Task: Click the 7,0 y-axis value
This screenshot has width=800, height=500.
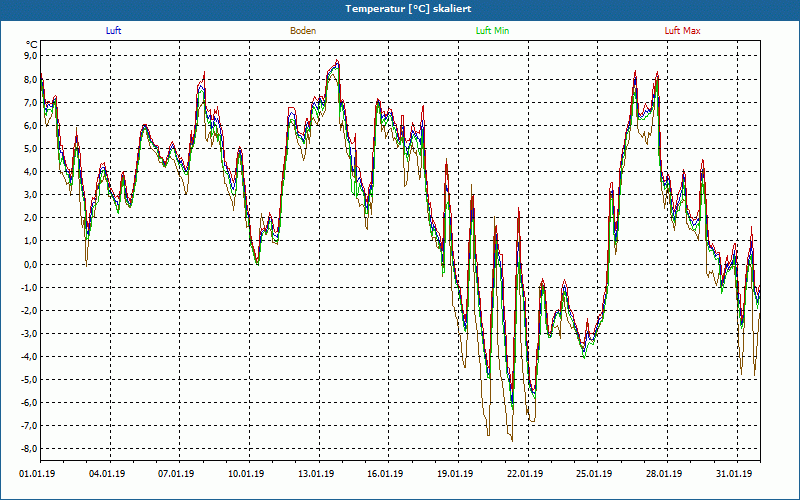Action: (x=31, y=102)
